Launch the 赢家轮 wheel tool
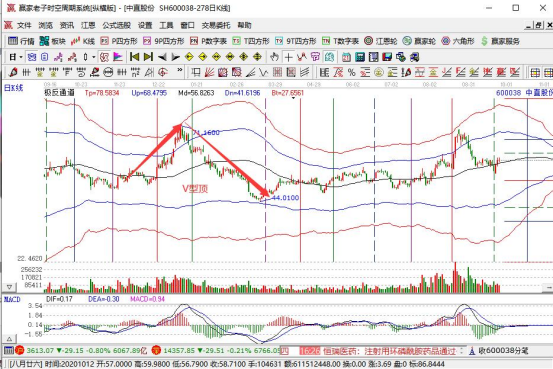This screenshot has height=369, width=553. (419, 41)
